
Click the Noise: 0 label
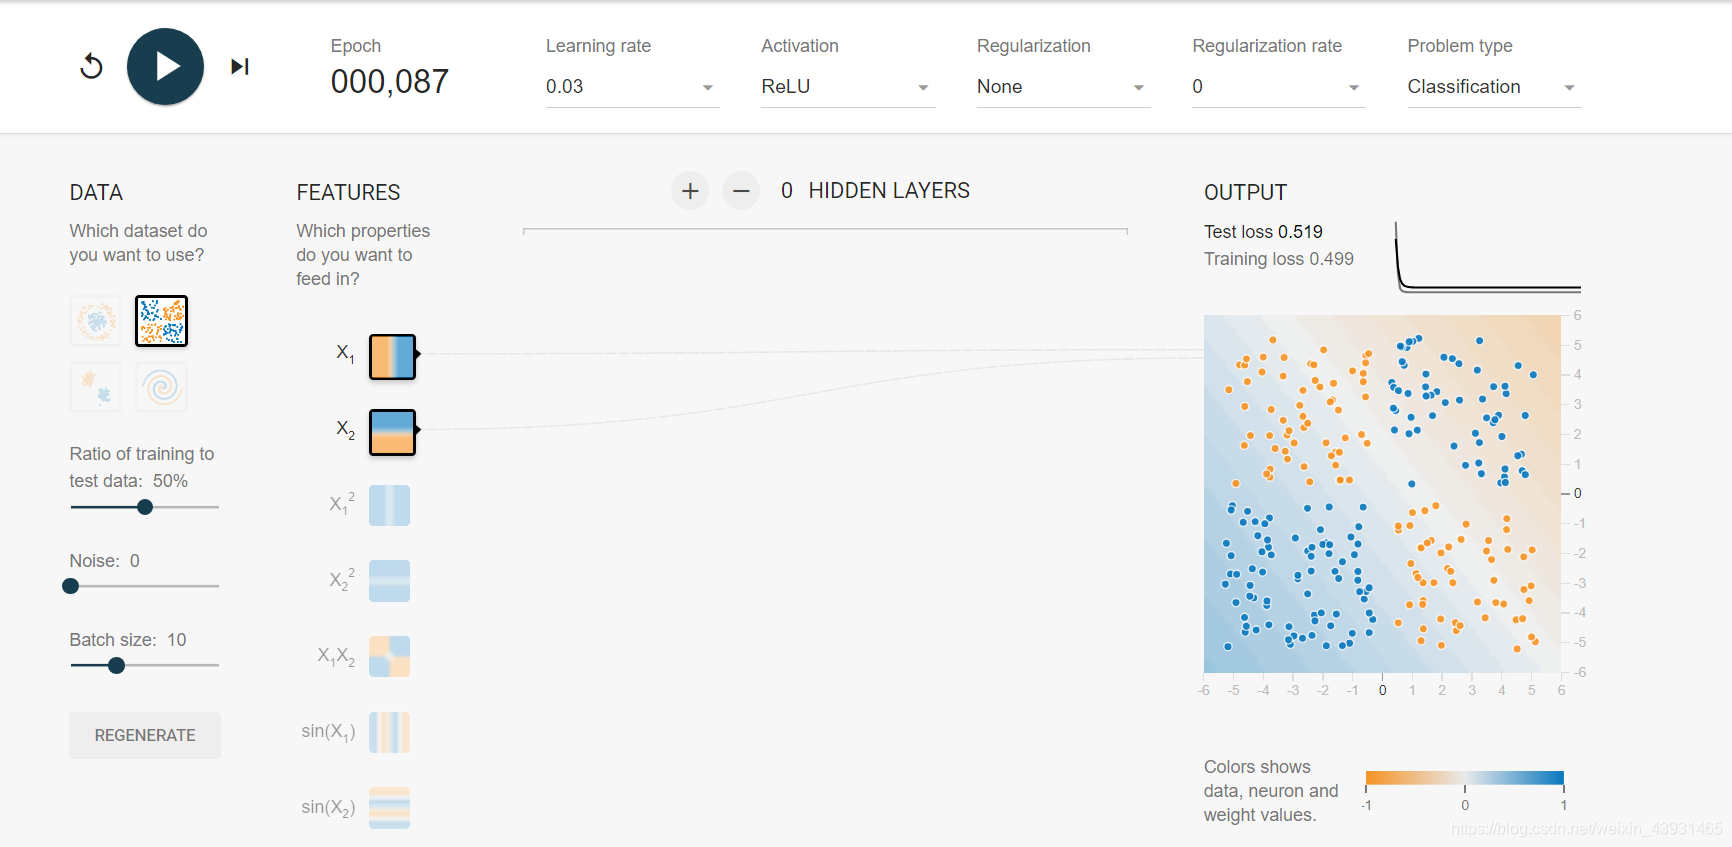(105, 561)
